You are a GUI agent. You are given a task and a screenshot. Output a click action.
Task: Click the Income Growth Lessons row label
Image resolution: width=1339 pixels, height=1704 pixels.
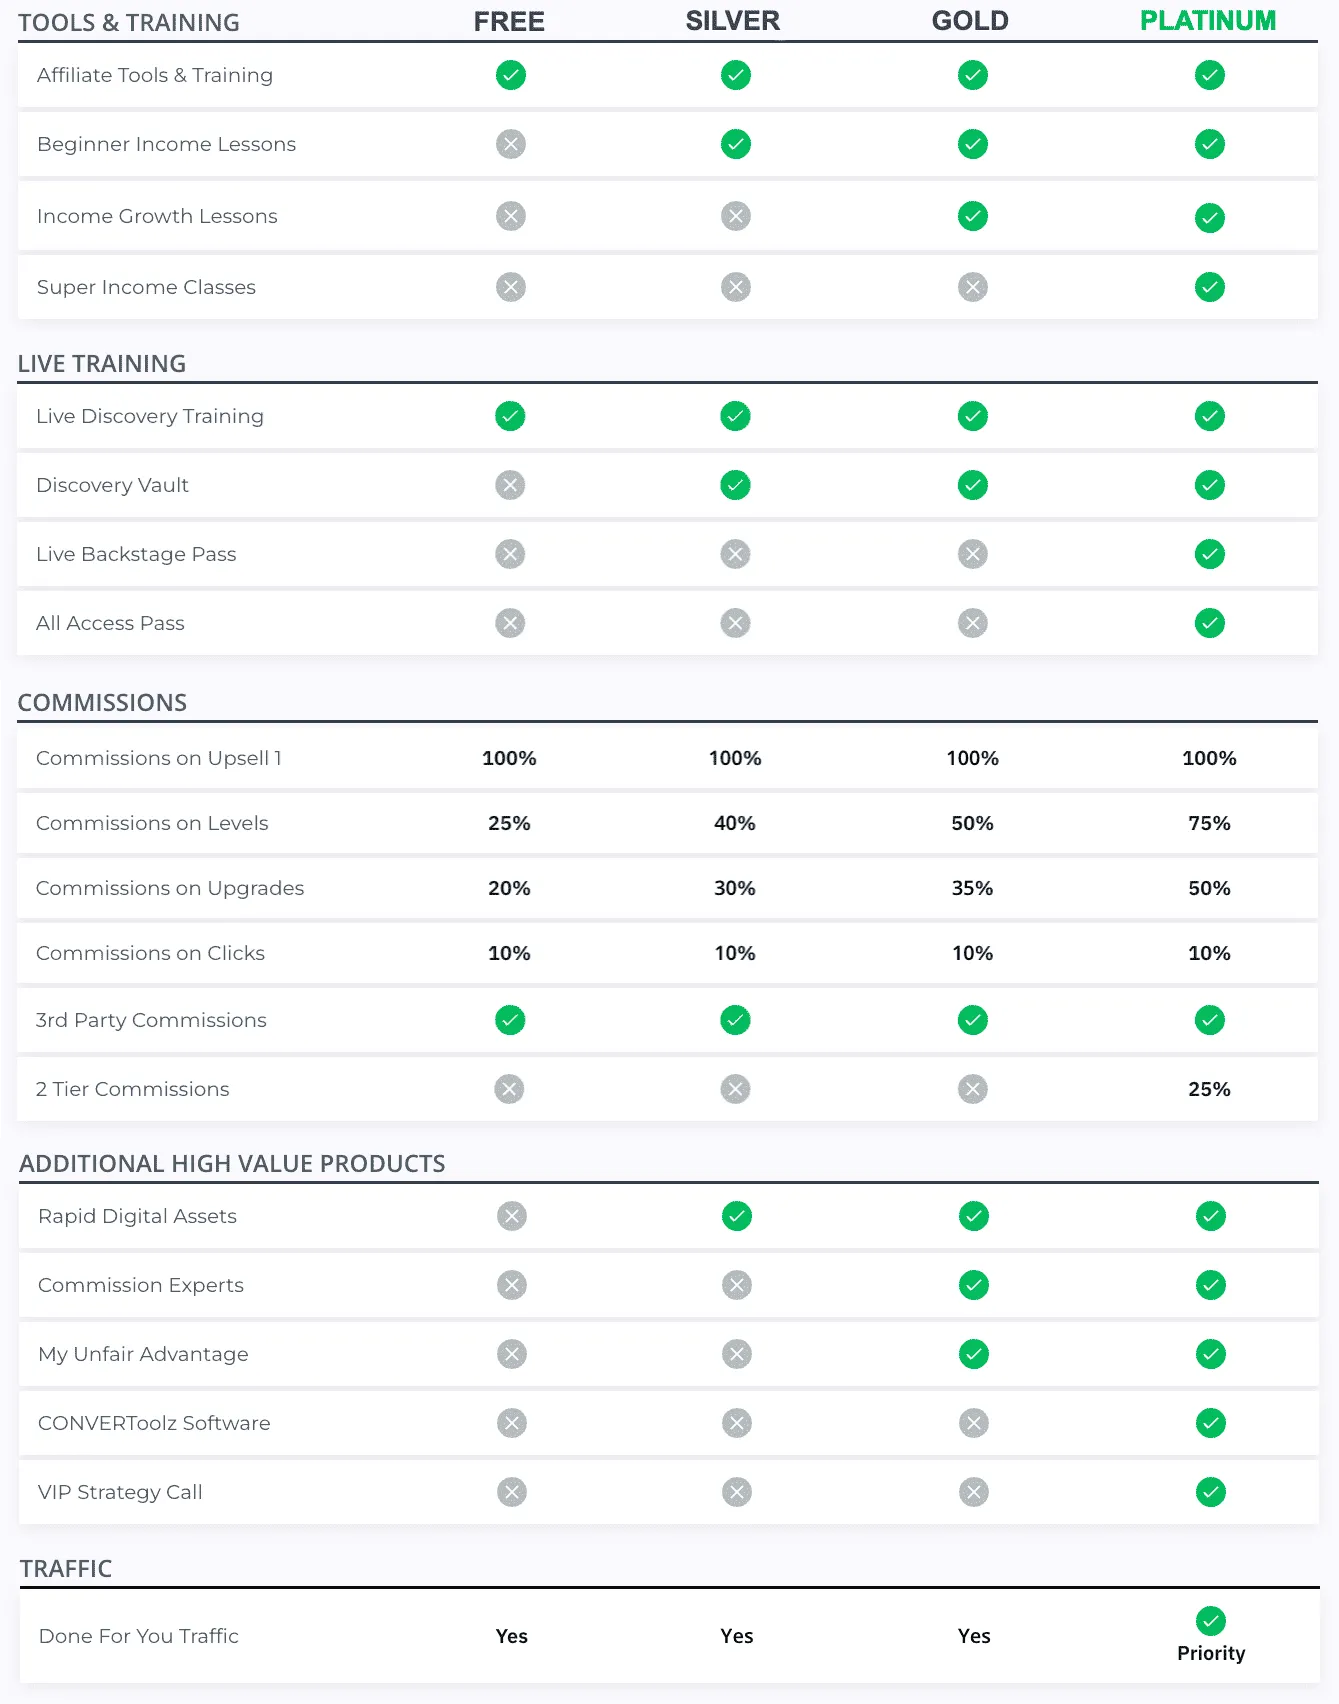pos(157,216)
